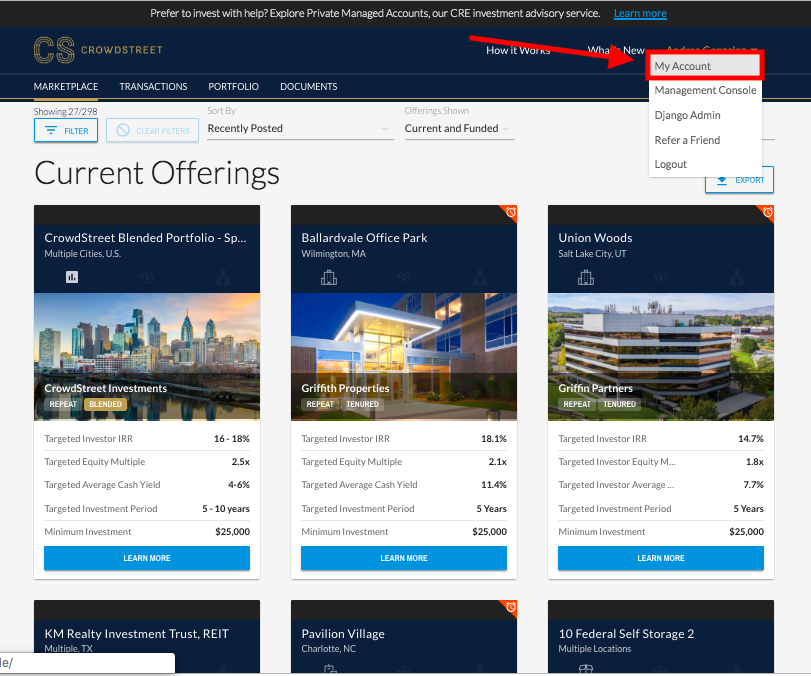Click the dimmed hierarchy icon on Ballardvale card
The height and width of the screenshot is (676, 811).
pos(480,278)
